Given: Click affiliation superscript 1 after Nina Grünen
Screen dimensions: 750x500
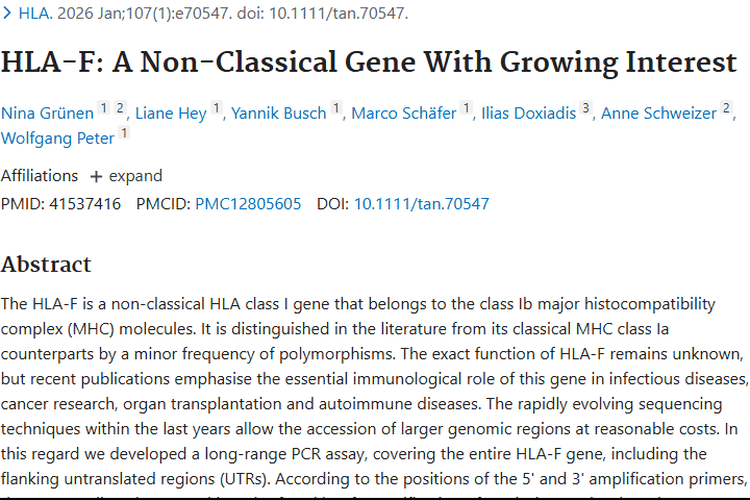Looking at the screenshot, I should (104, 108).
